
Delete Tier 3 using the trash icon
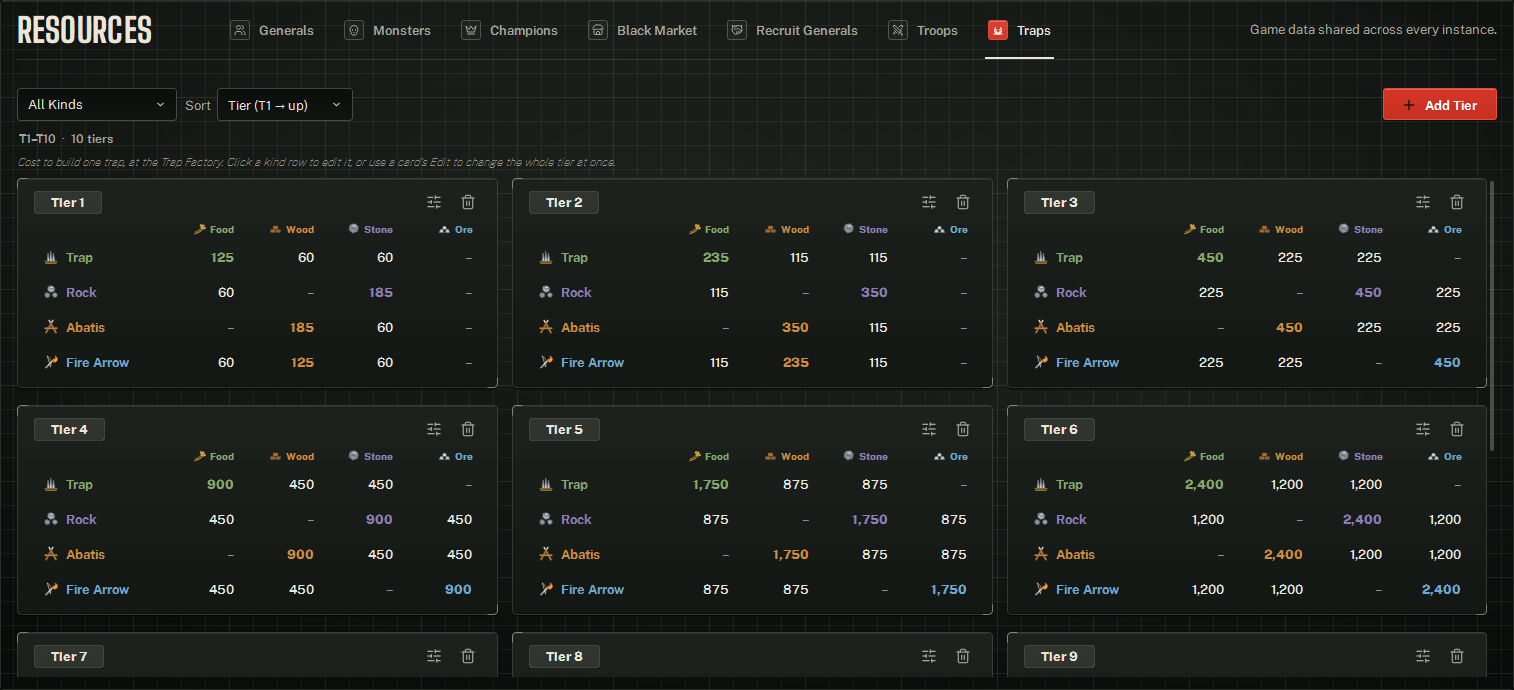(1457, 202)
